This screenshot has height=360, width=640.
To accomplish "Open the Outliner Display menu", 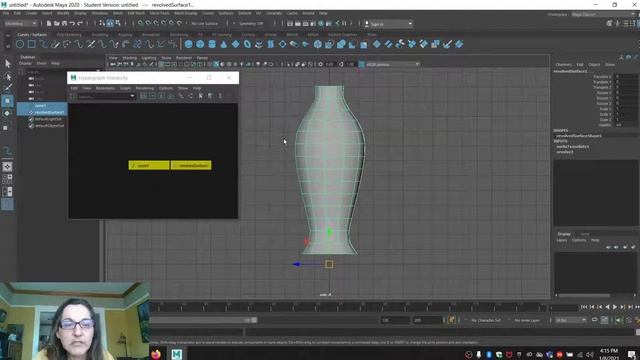I will 25,63.
